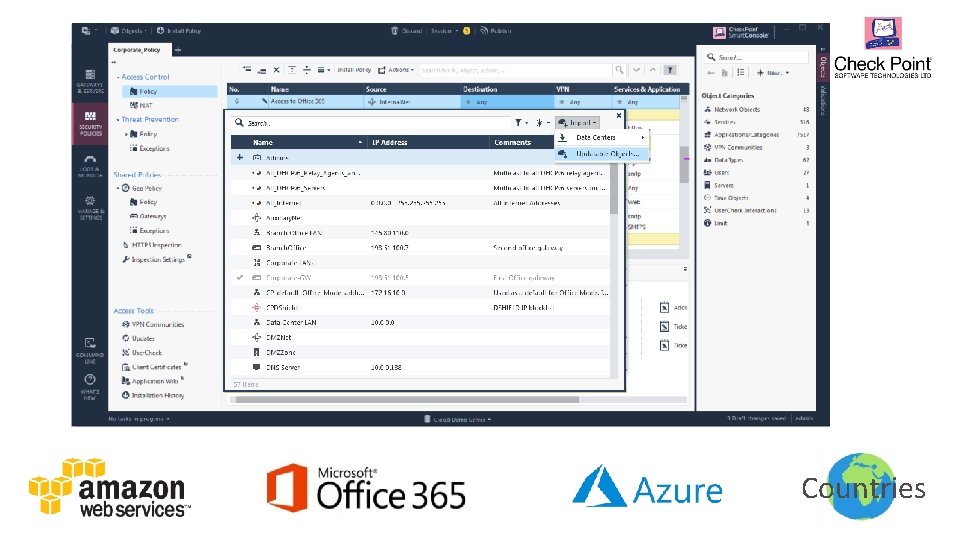The width and height of the screenshot is (960, 540).
Task: Open the Command Line sidebar icon
Action: tap(90, 351)
